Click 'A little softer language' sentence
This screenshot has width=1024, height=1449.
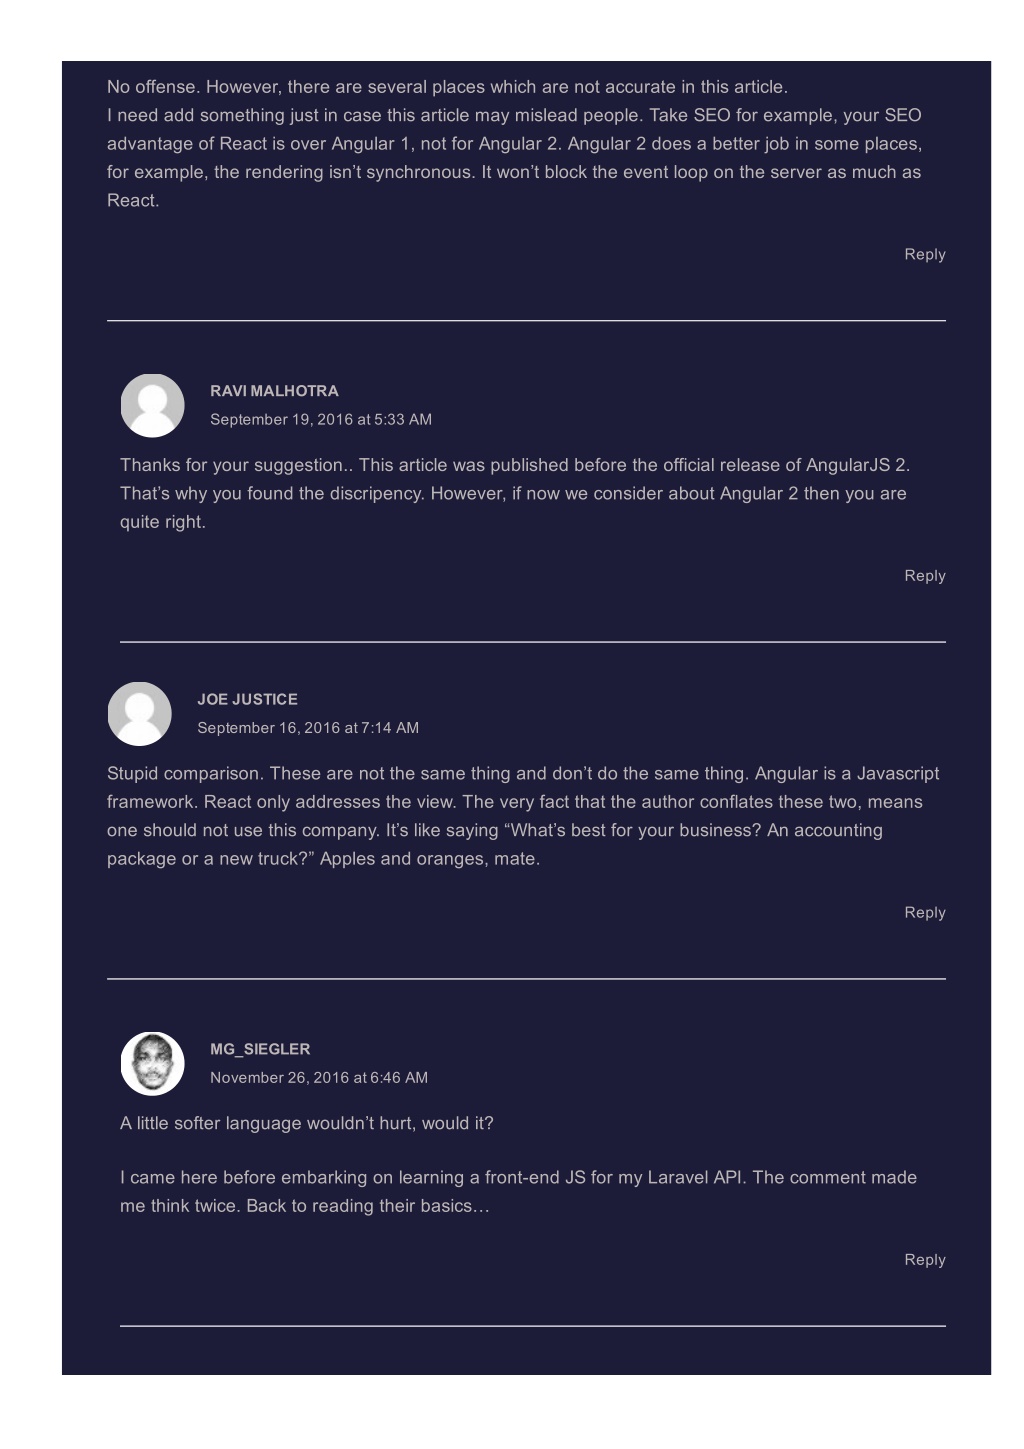click(307, 1123)
